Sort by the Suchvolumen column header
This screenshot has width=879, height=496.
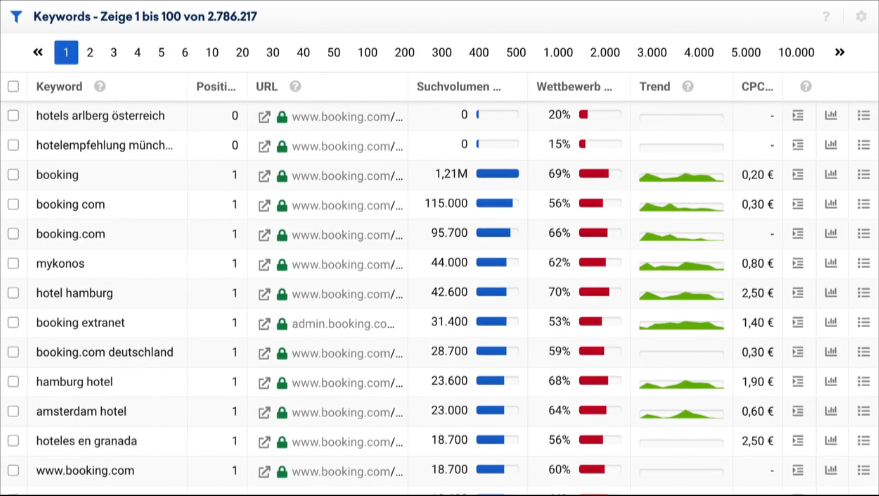pyautogui.click(x=459, y=86)
